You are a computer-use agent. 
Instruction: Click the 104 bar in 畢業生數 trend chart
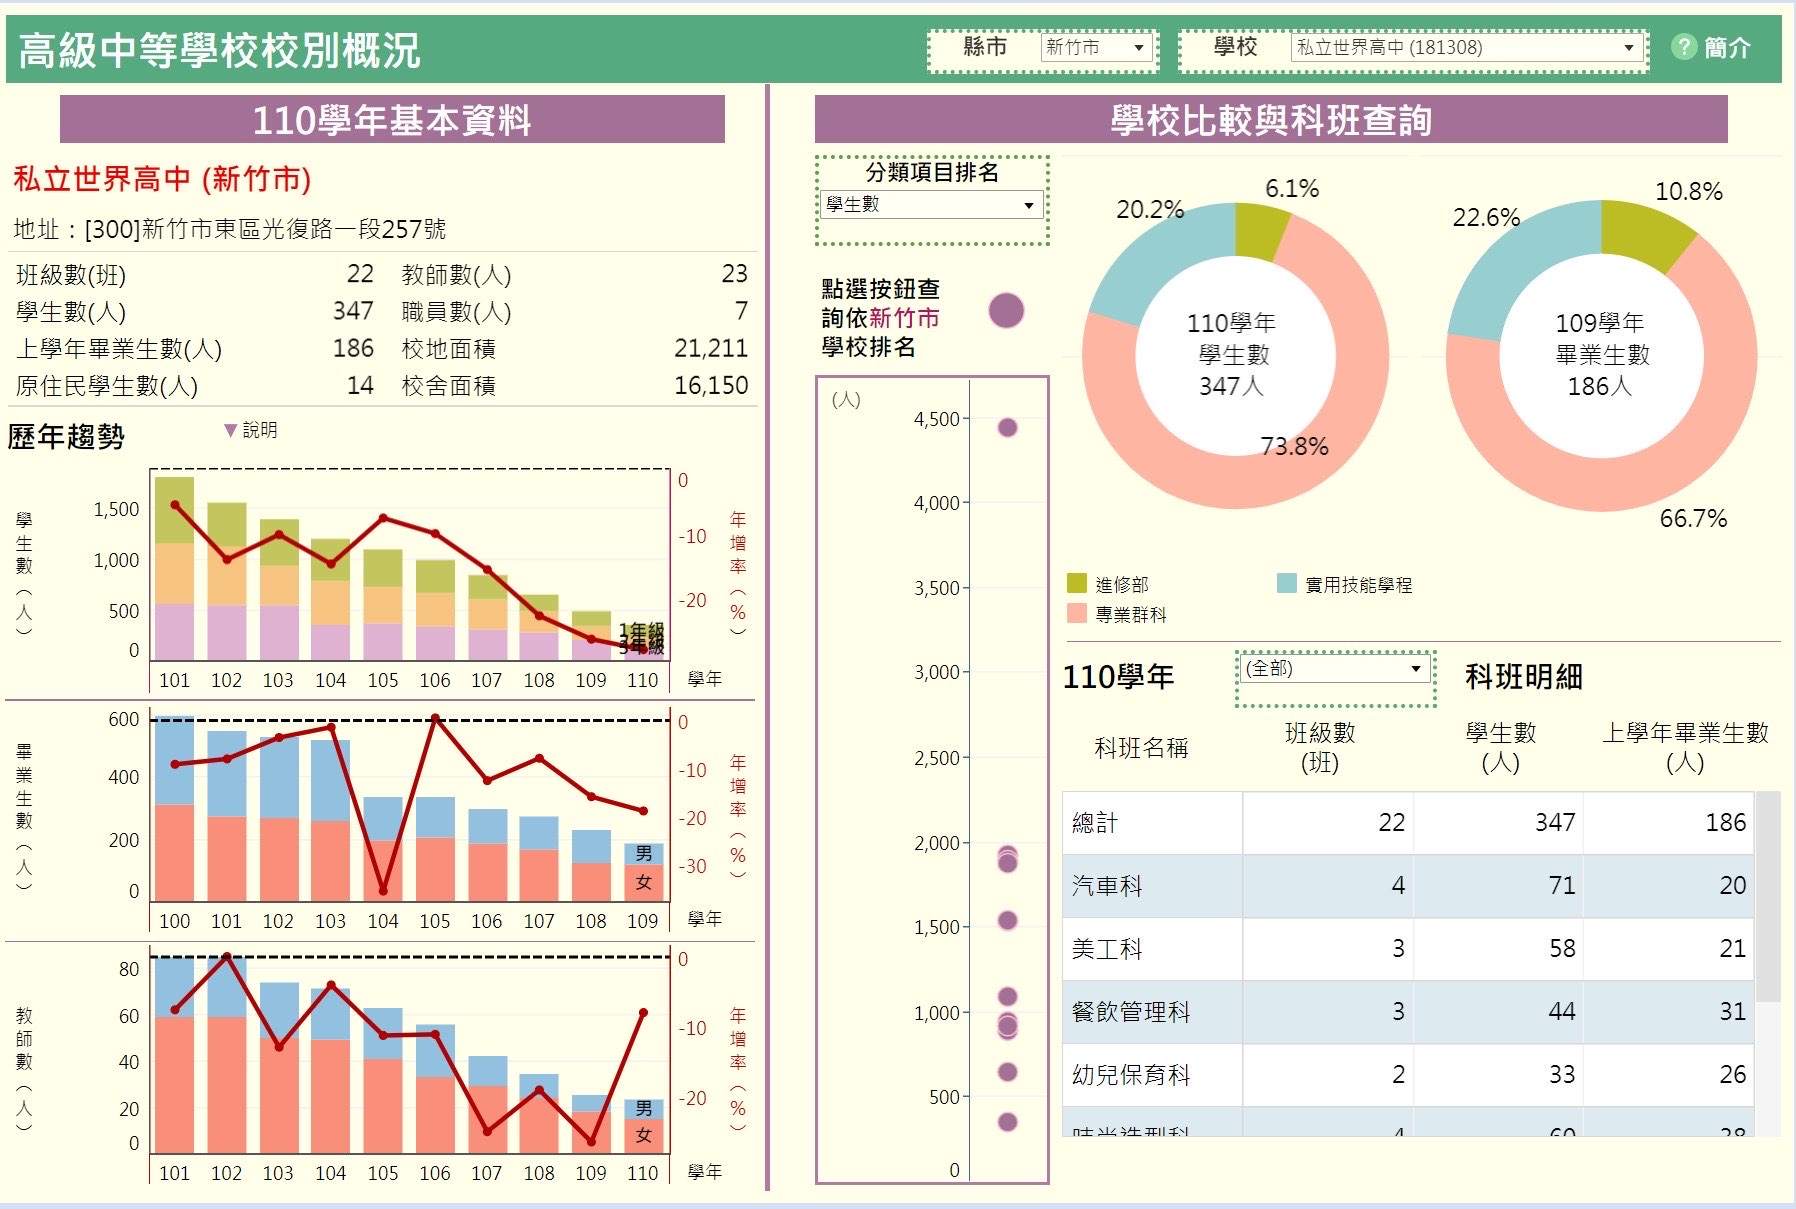[x=383, y=848]
